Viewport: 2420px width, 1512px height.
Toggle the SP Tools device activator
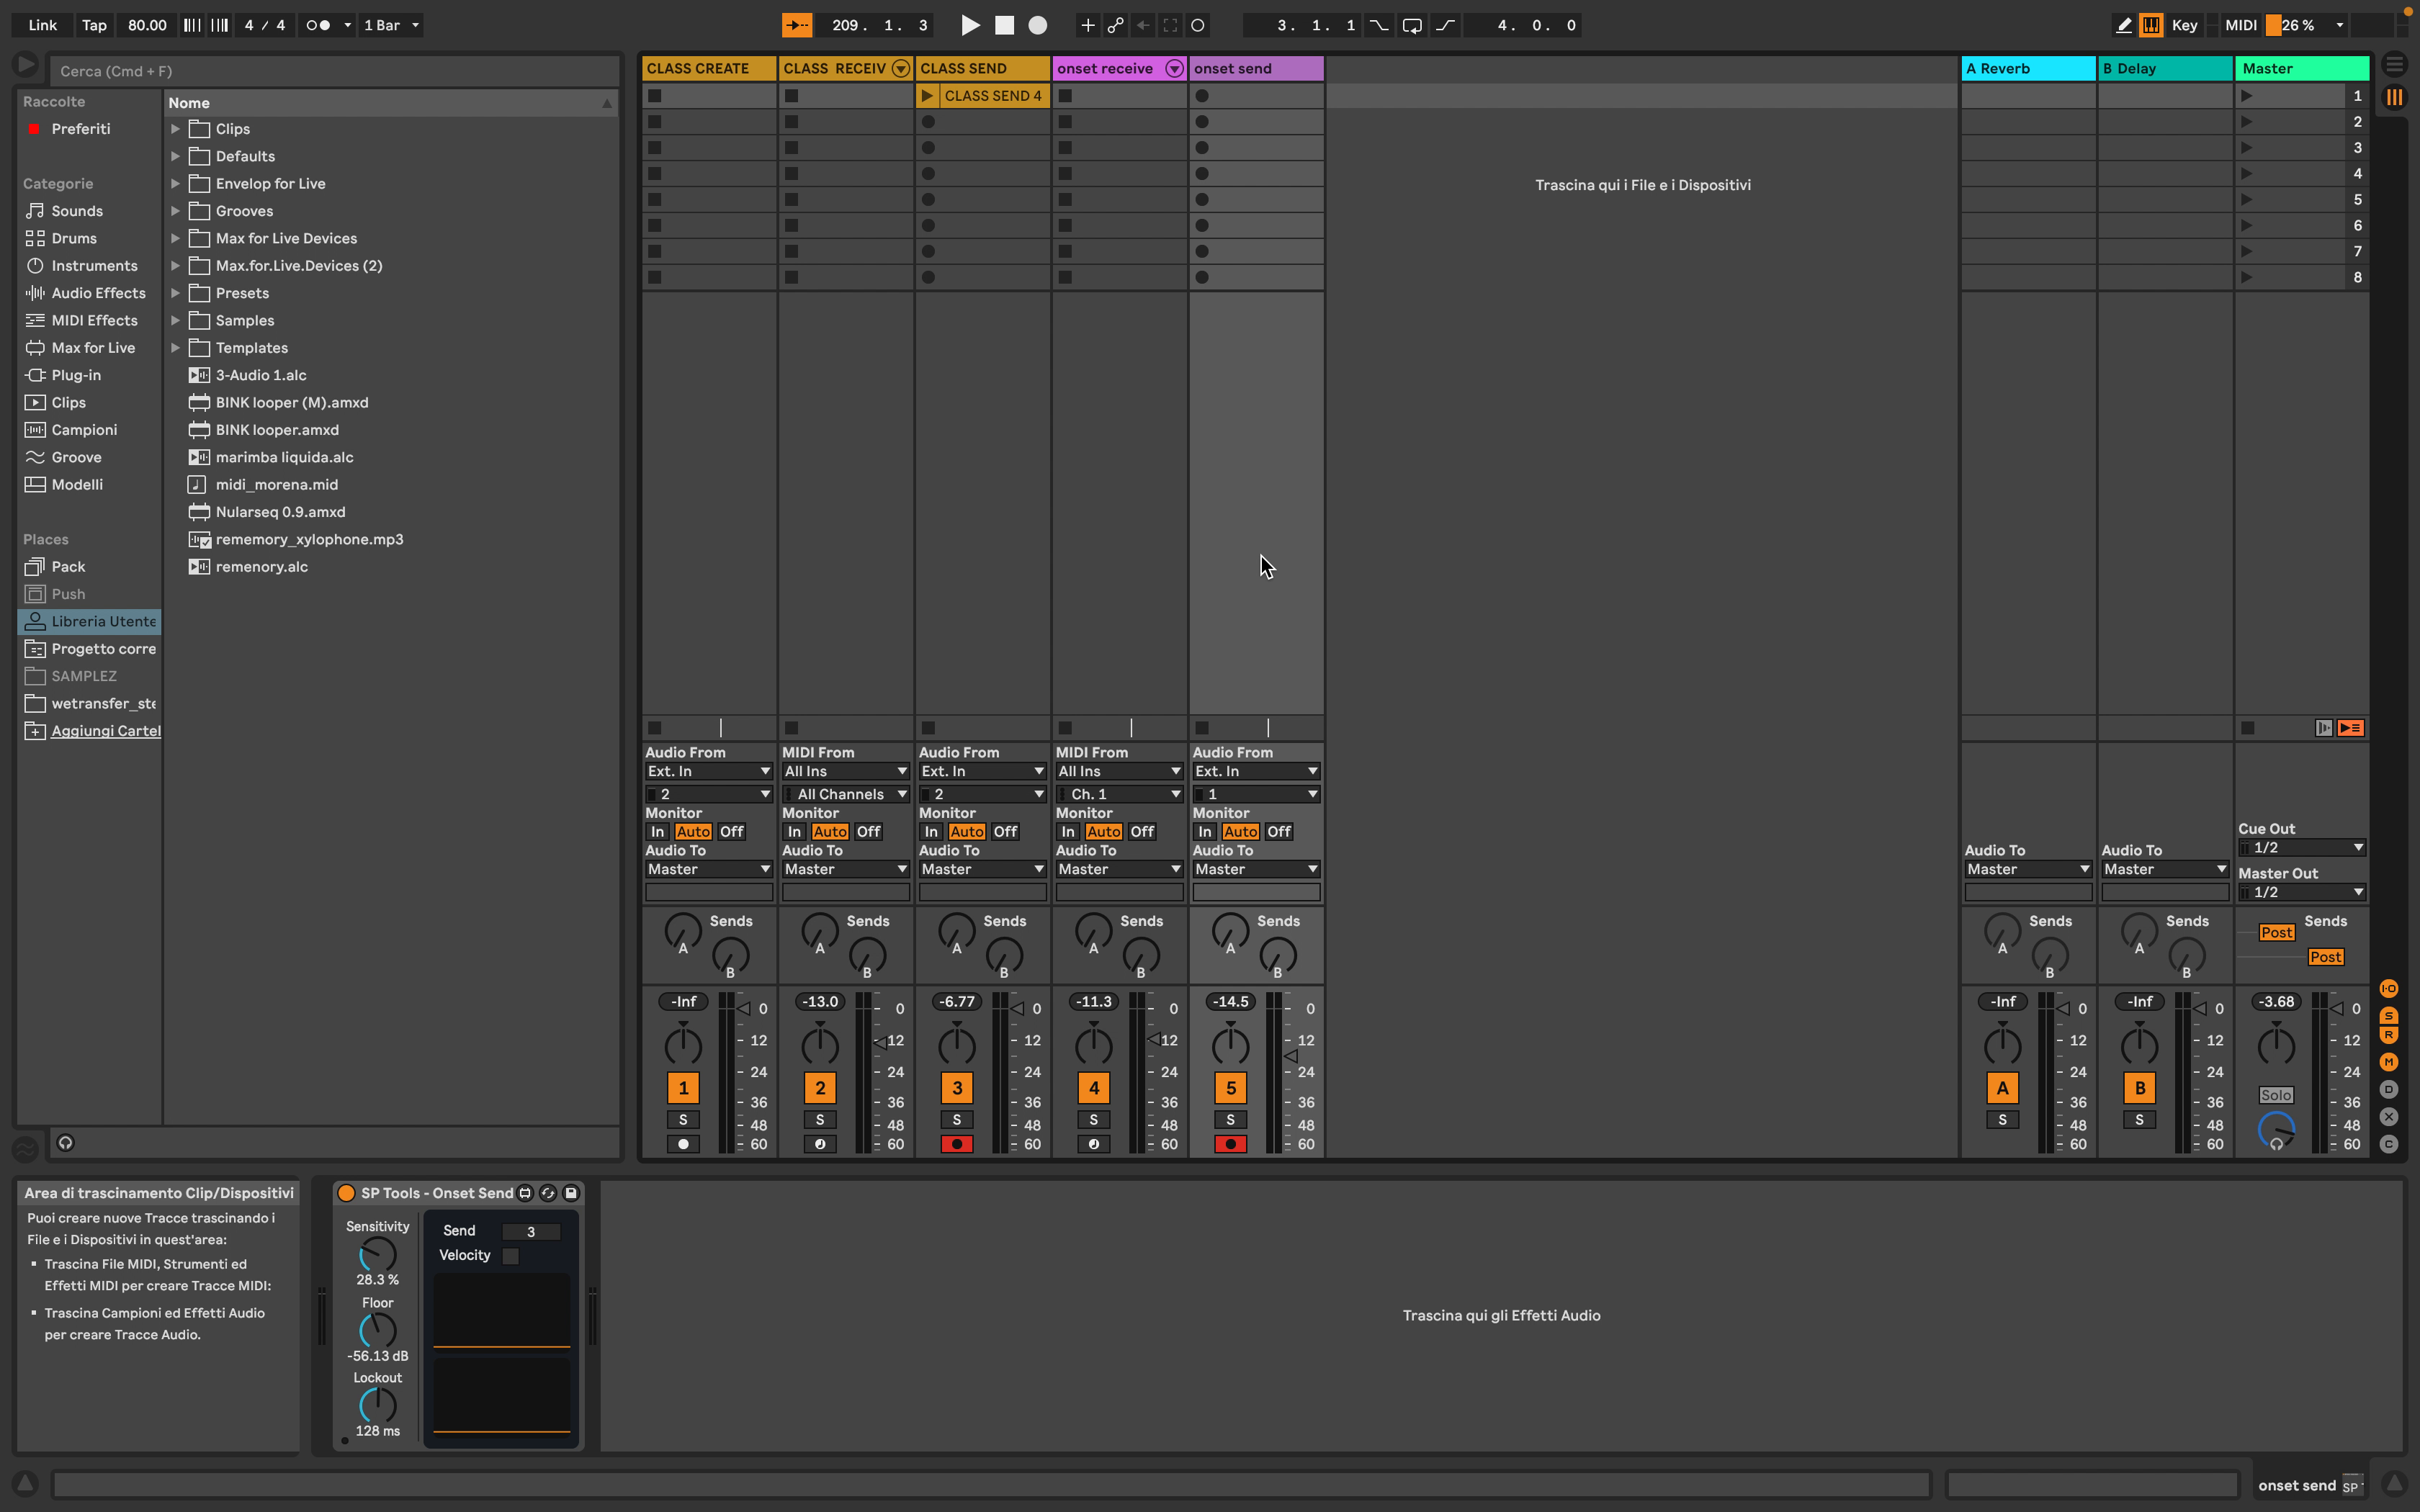pyautogui.click(x=346, y=1193)
